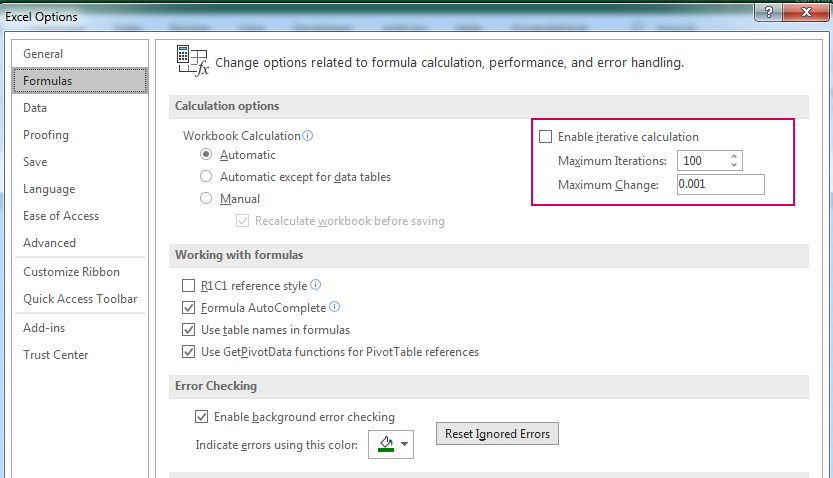Image resolution: width=833 pixels, height=478 pixels.
Task: Go to the Proofing category
Action: point(80,135)
